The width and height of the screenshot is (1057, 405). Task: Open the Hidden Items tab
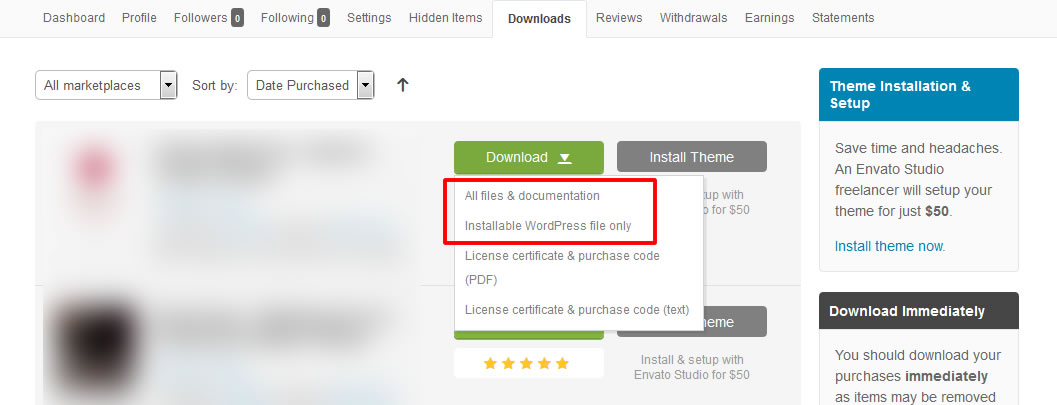tap(446, 18)
